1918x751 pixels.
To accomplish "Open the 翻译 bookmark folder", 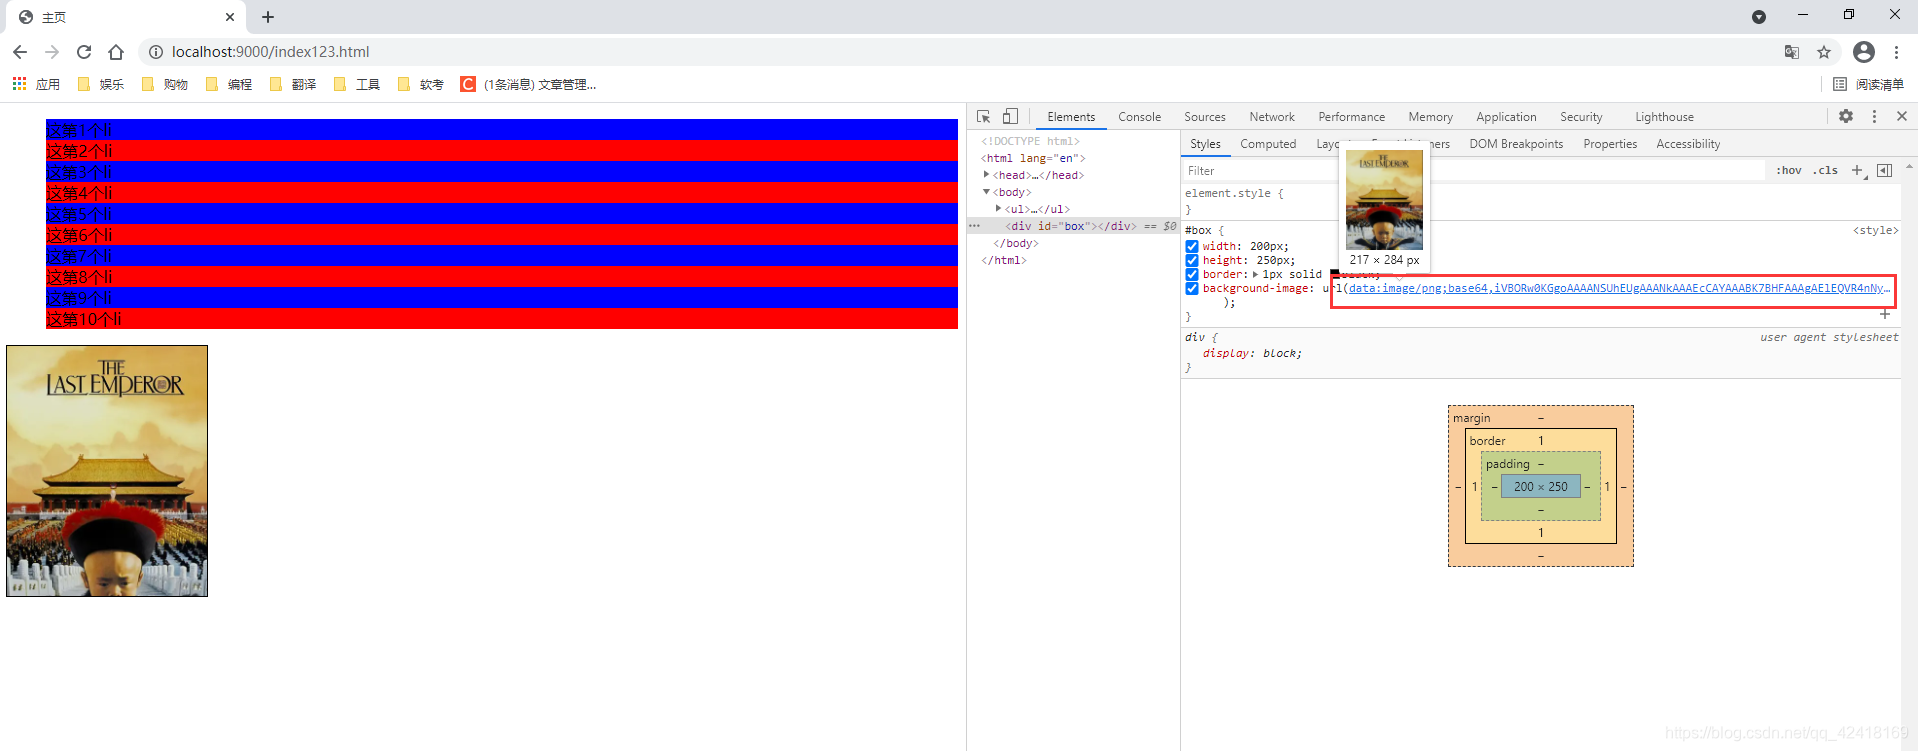I will [292, 84].
